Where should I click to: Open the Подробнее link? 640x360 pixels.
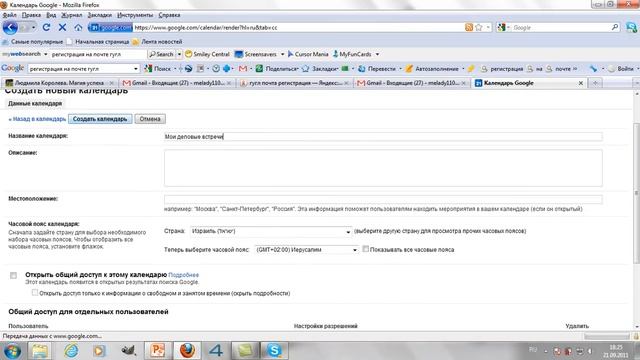tap(184, 275)
